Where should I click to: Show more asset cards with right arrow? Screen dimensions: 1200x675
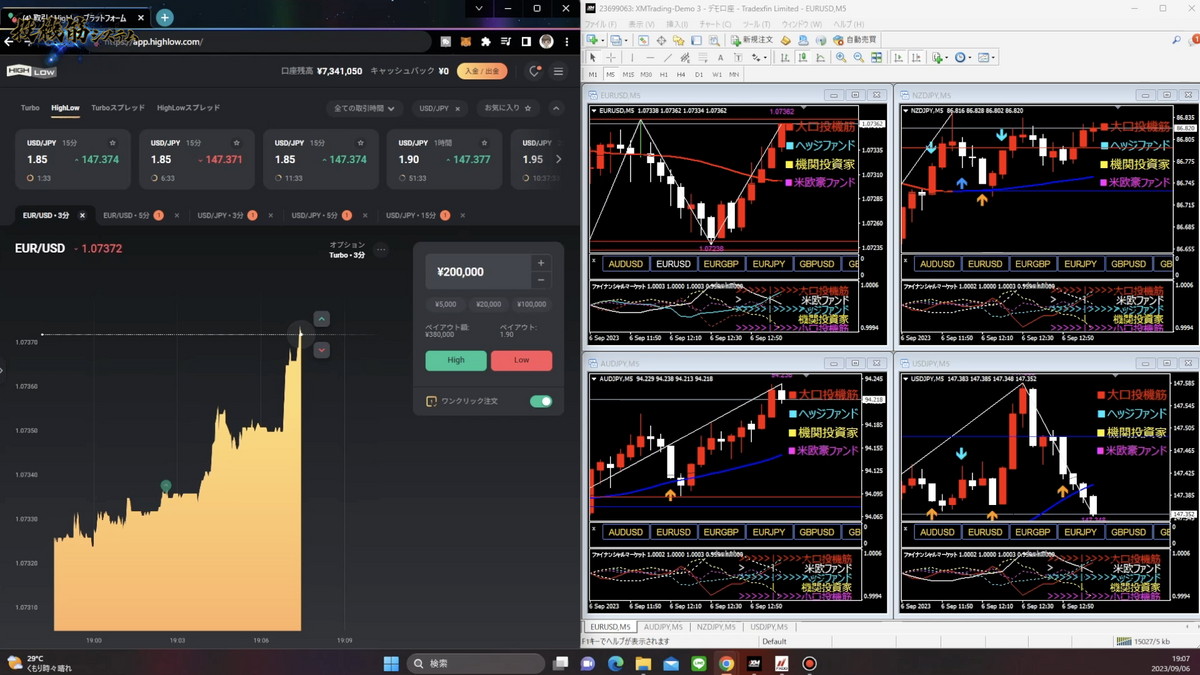click(558, 159)
